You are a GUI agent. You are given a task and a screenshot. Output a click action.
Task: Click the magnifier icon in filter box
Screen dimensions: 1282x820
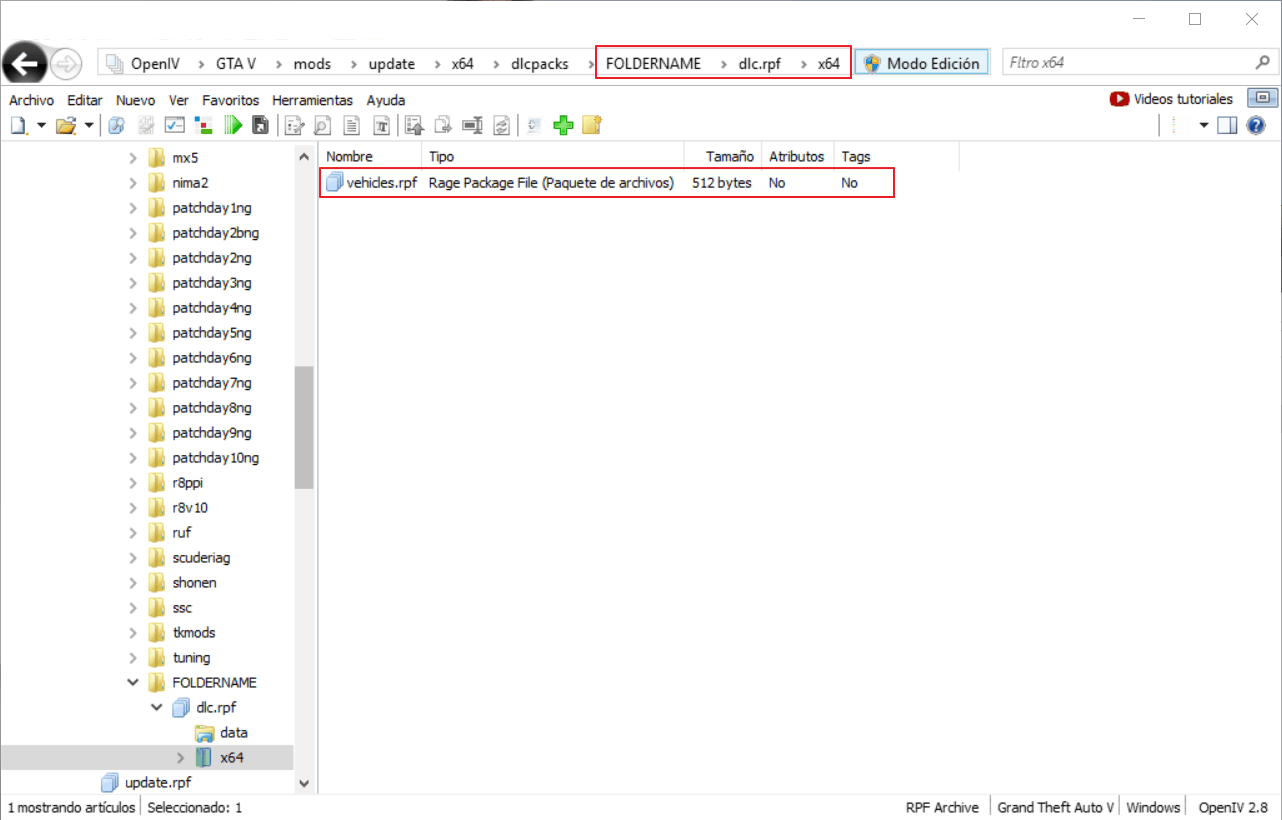tap(1261, 62)
